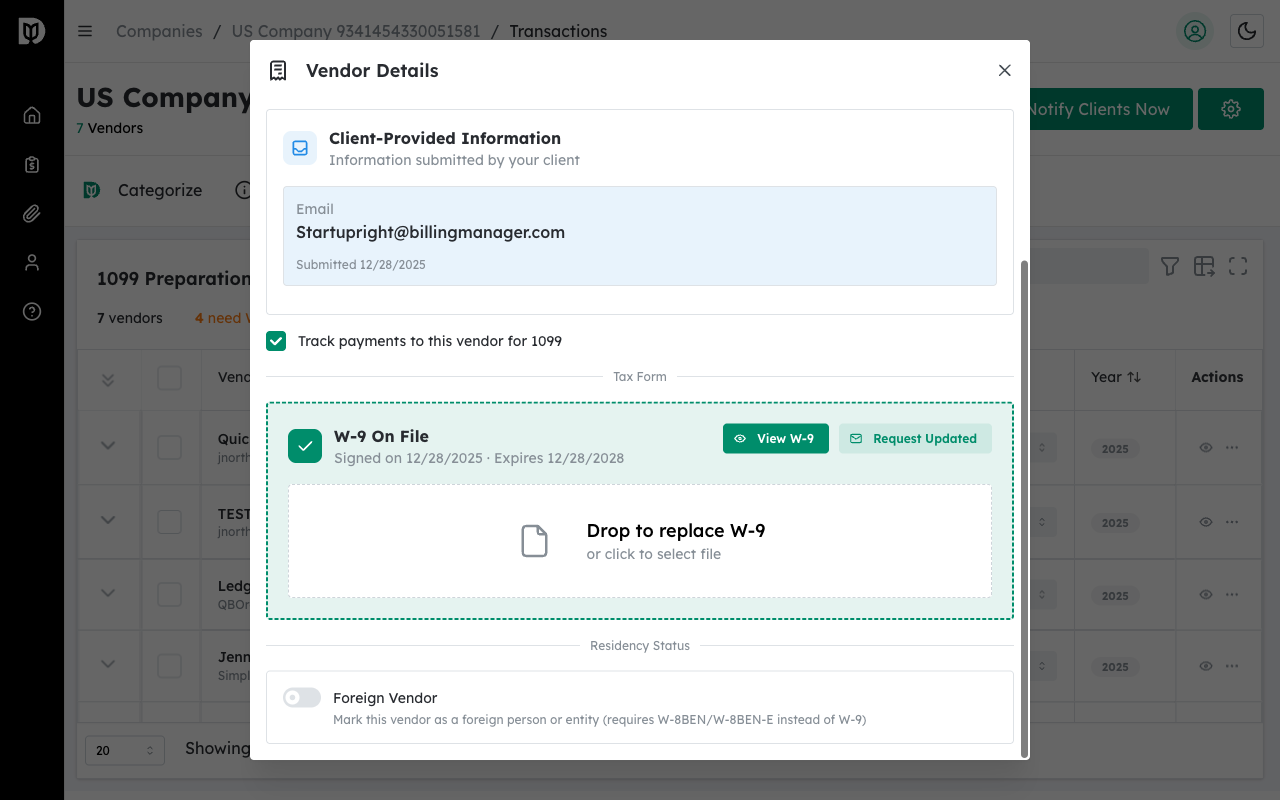Expand the table with the fullscreen icon

1237,266
